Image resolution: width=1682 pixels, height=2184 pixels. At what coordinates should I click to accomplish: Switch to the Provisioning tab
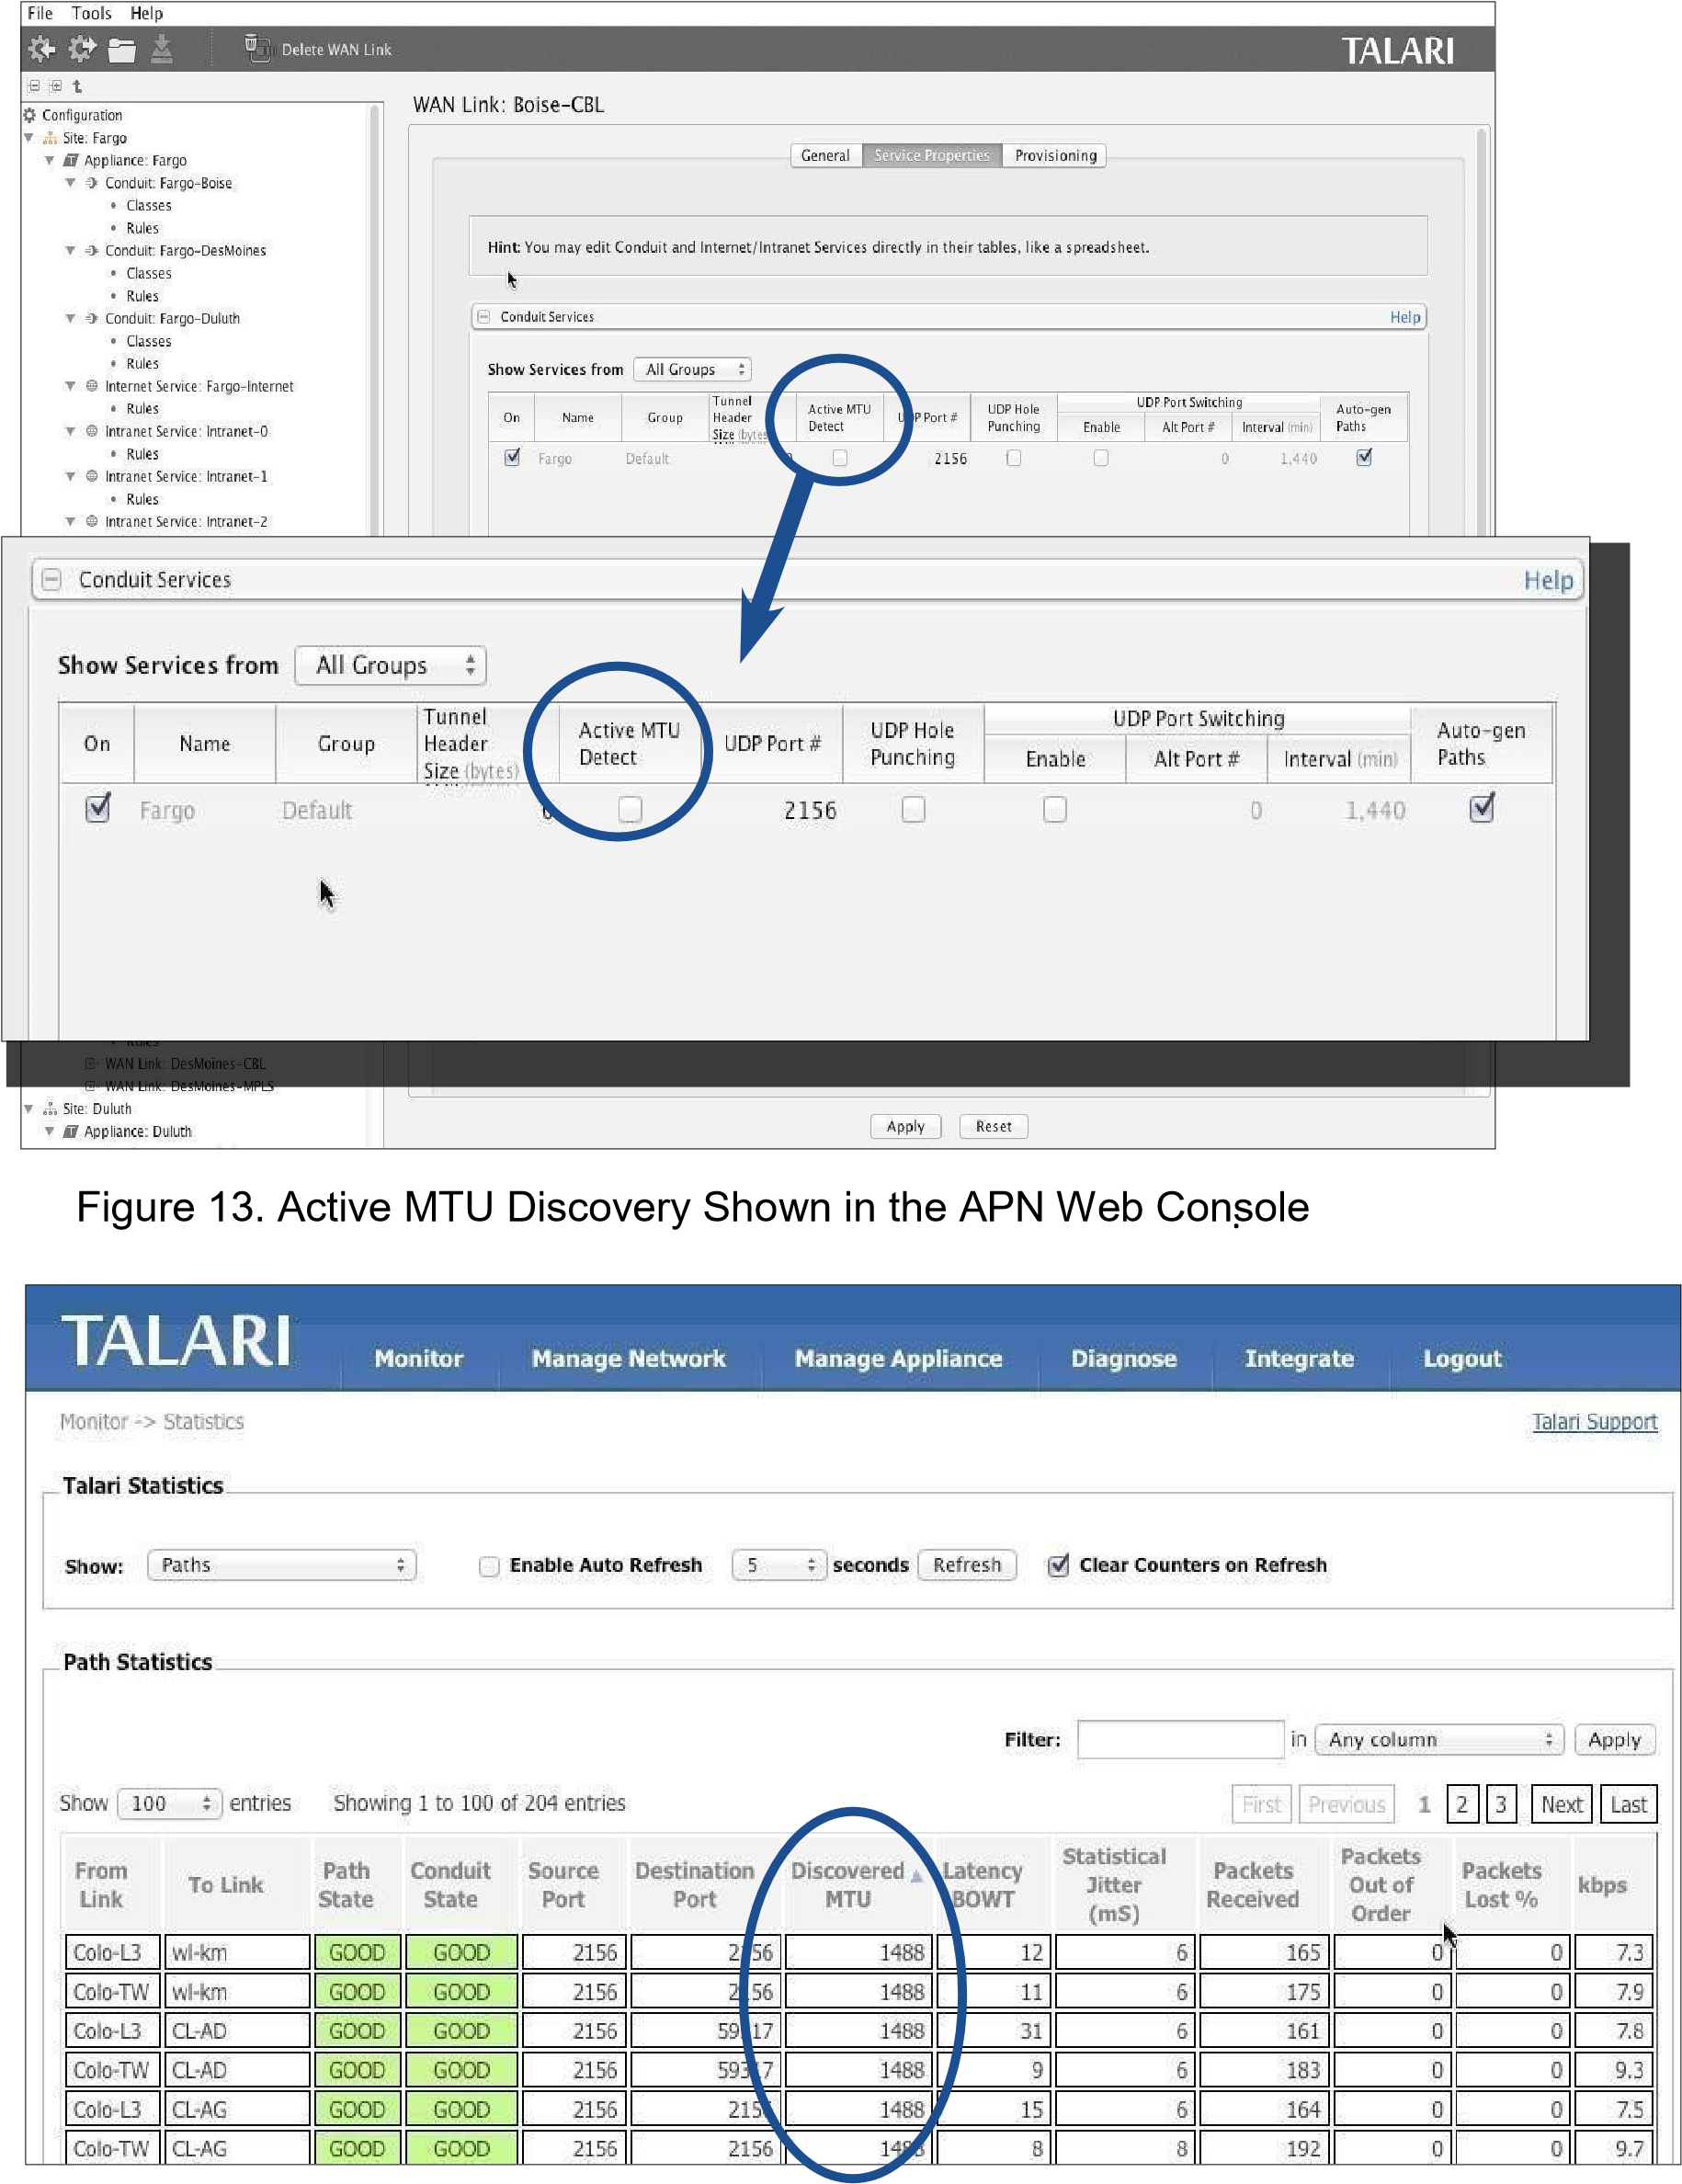tap(1055, 155)
